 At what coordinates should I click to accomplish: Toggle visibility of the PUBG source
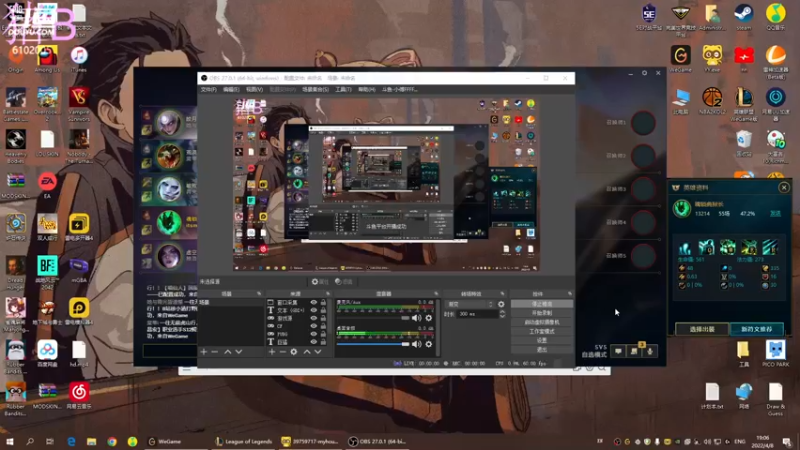[314, 334]
